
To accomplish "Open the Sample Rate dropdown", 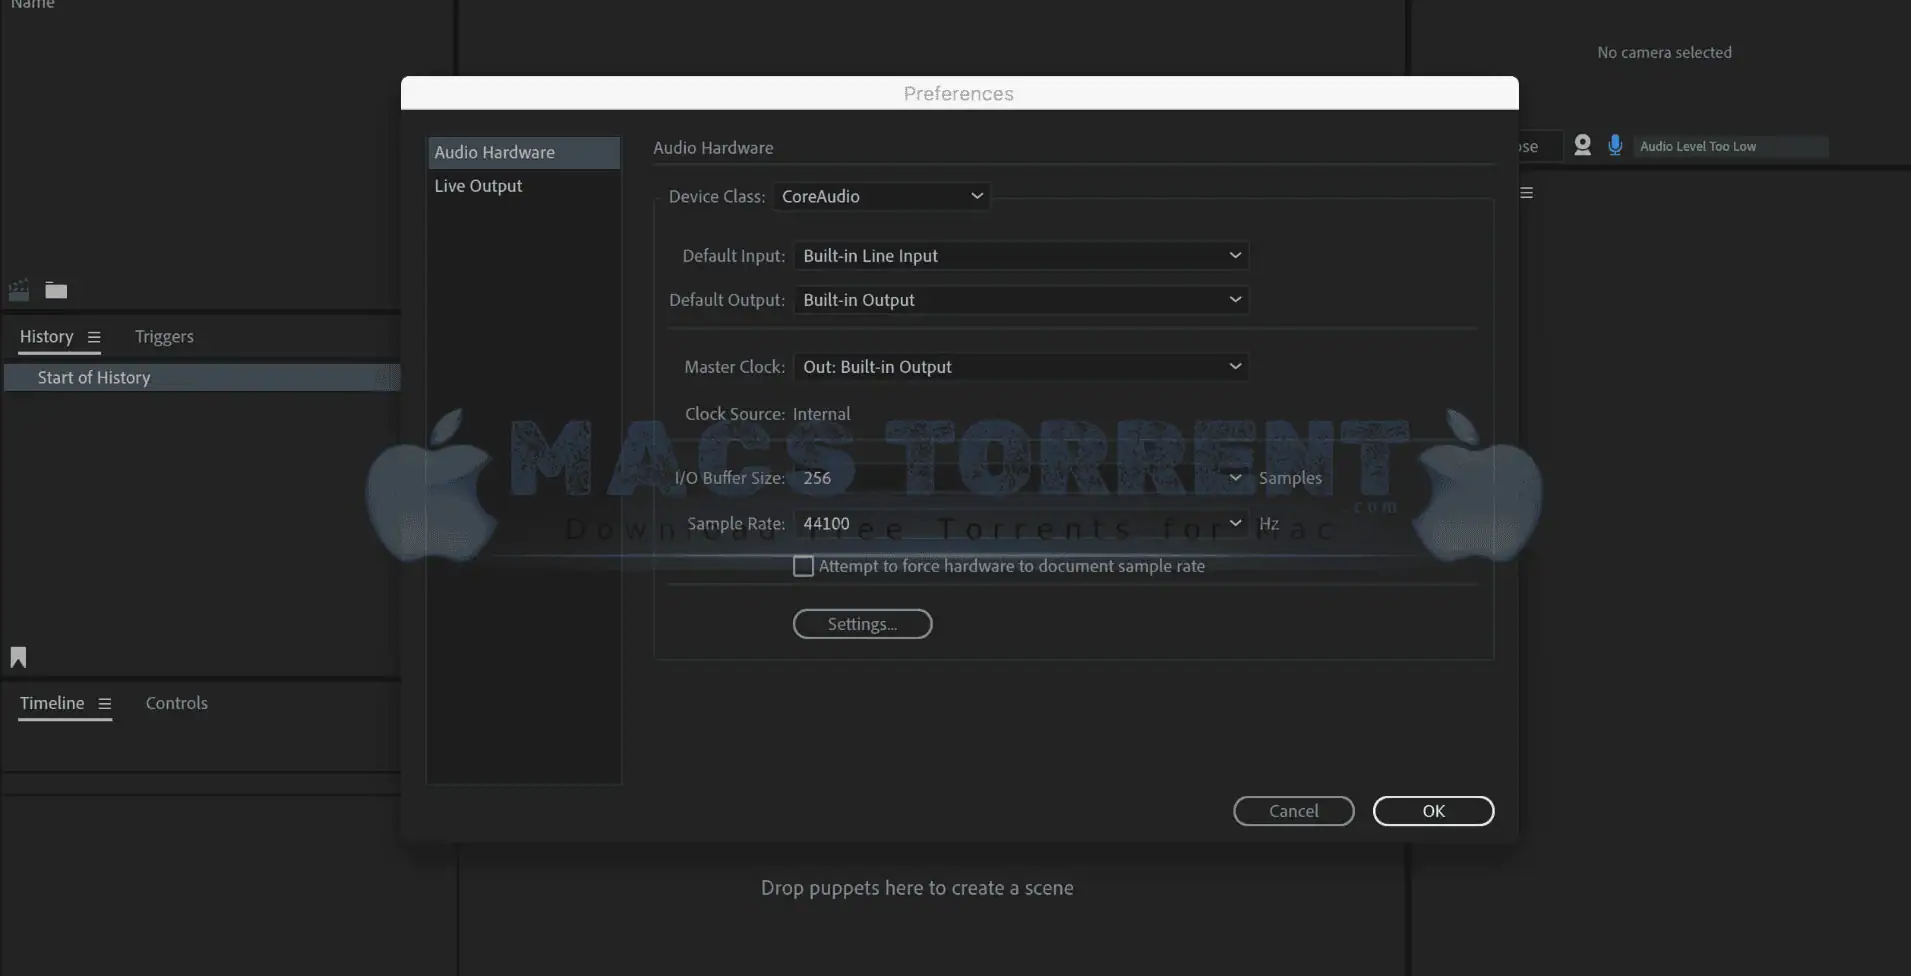I will (1021, 524).
